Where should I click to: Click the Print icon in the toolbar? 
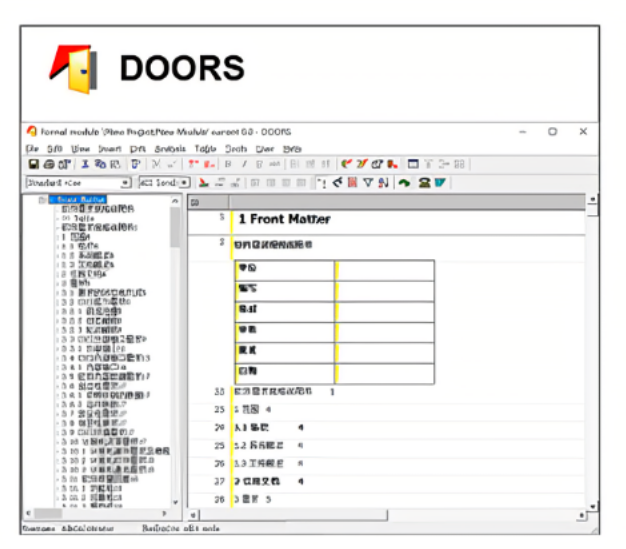(47, 164)
